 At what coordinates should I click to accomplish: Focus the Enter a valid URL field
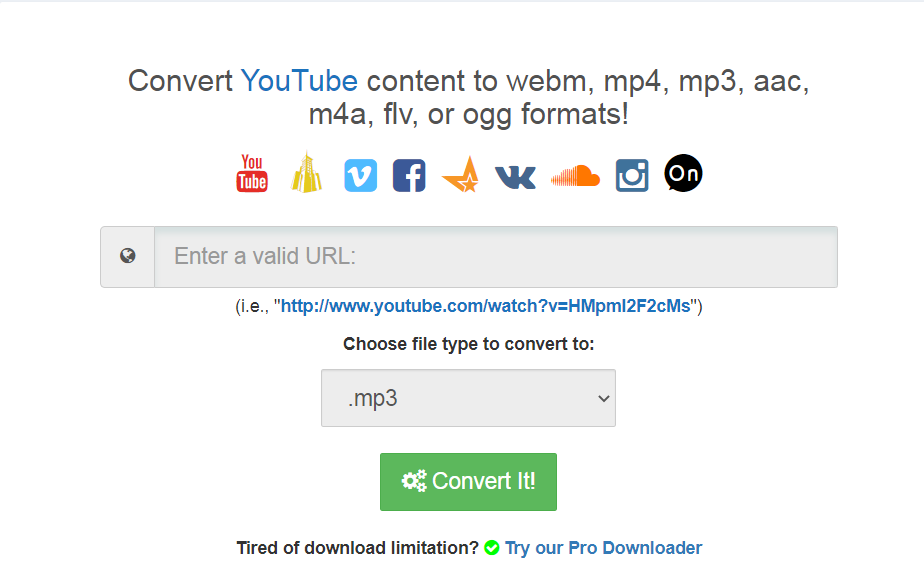coord(496,257)
